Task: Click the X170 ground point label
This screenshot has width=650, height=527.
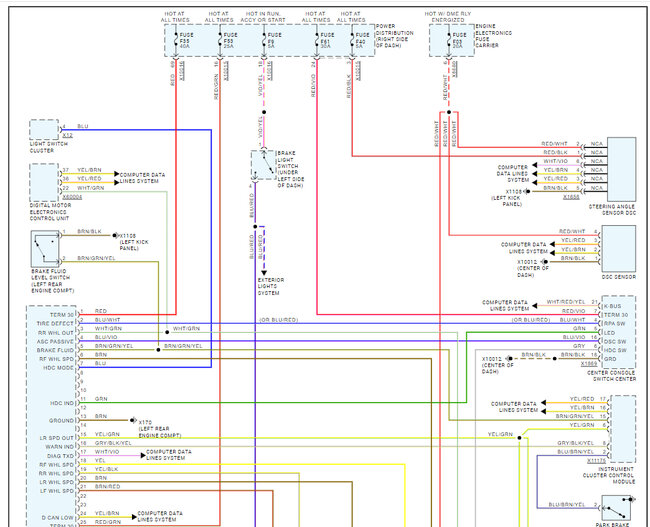Action: [x=145, y=422]
